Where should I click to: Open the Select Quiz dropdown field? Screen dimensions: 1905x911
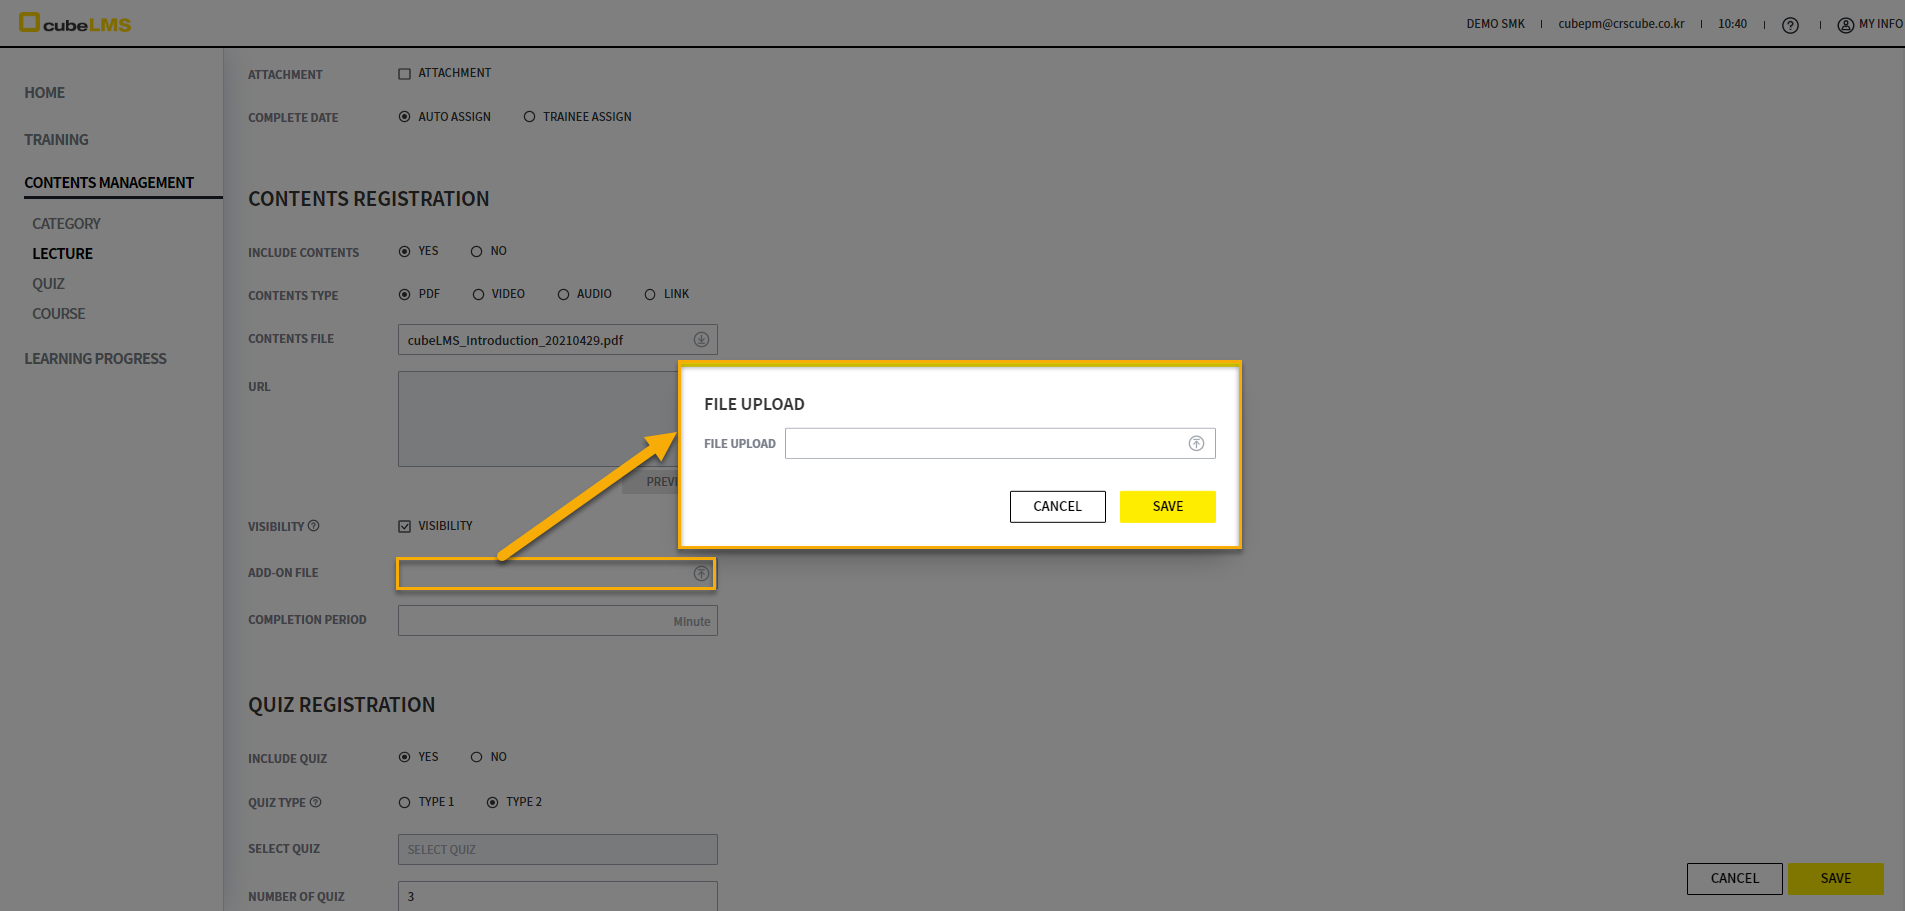[x=557, y=849]
